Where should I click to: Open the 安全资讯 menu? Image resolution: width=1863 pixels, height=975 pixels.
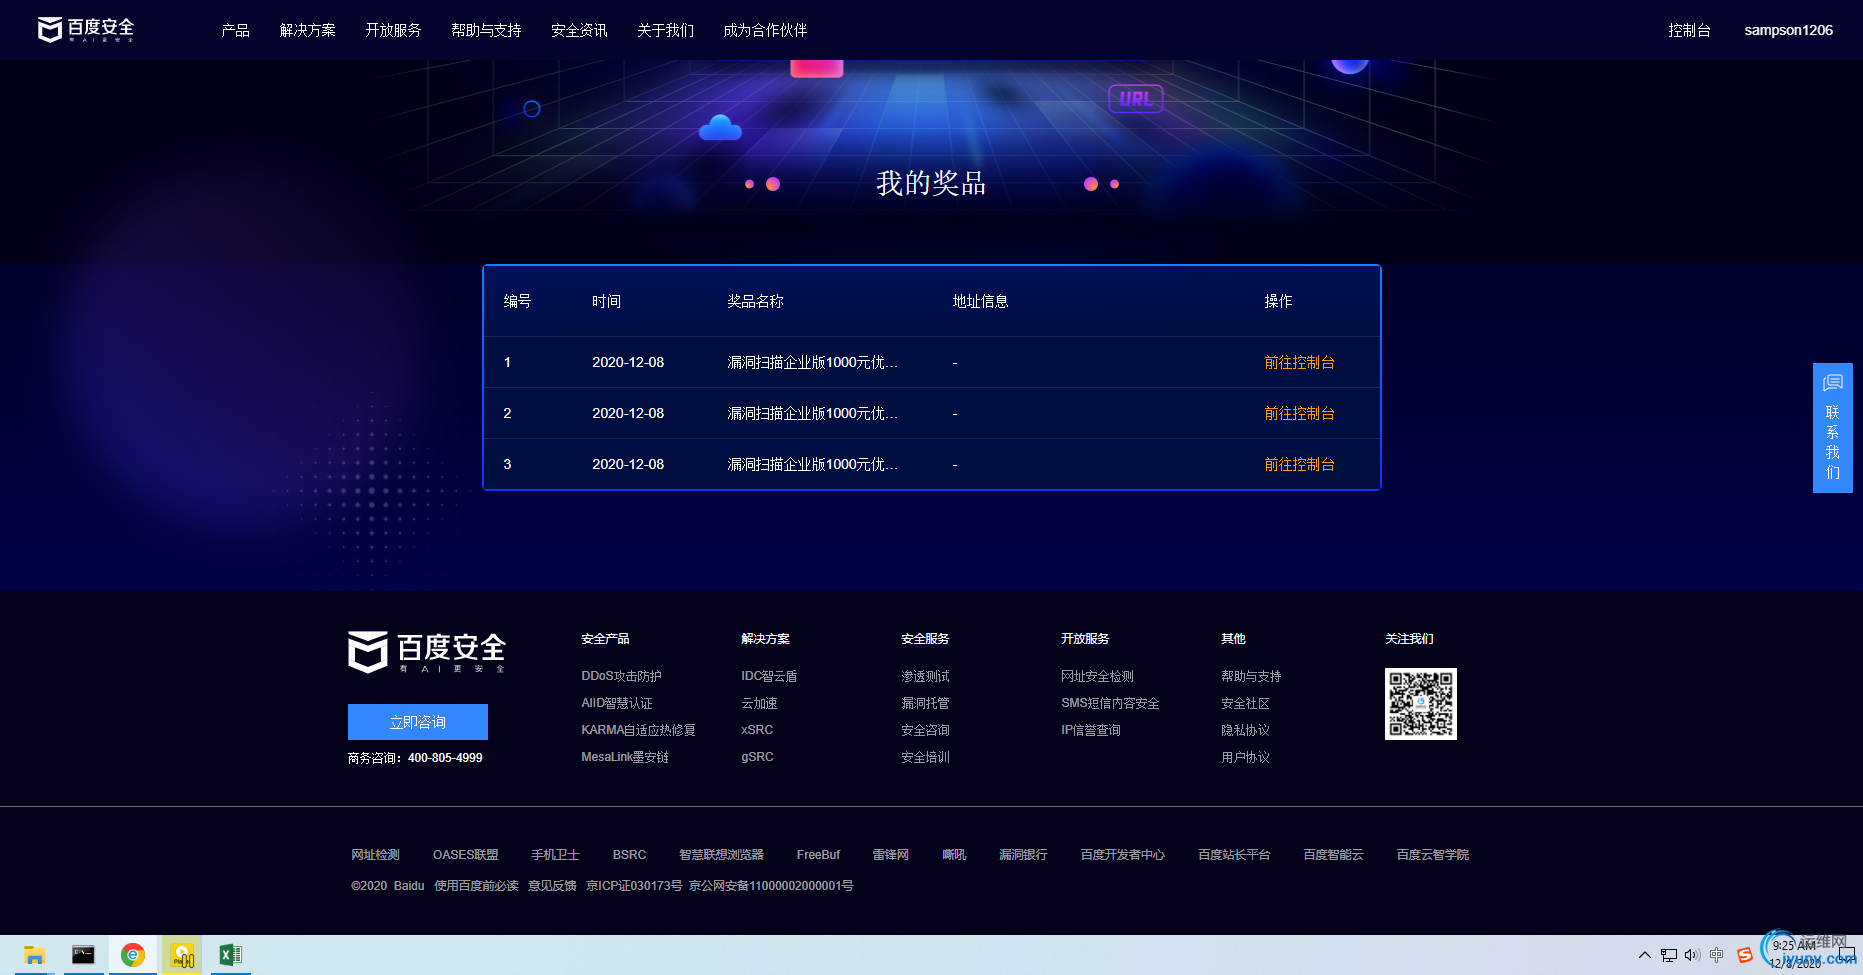(x=579, y=30)
